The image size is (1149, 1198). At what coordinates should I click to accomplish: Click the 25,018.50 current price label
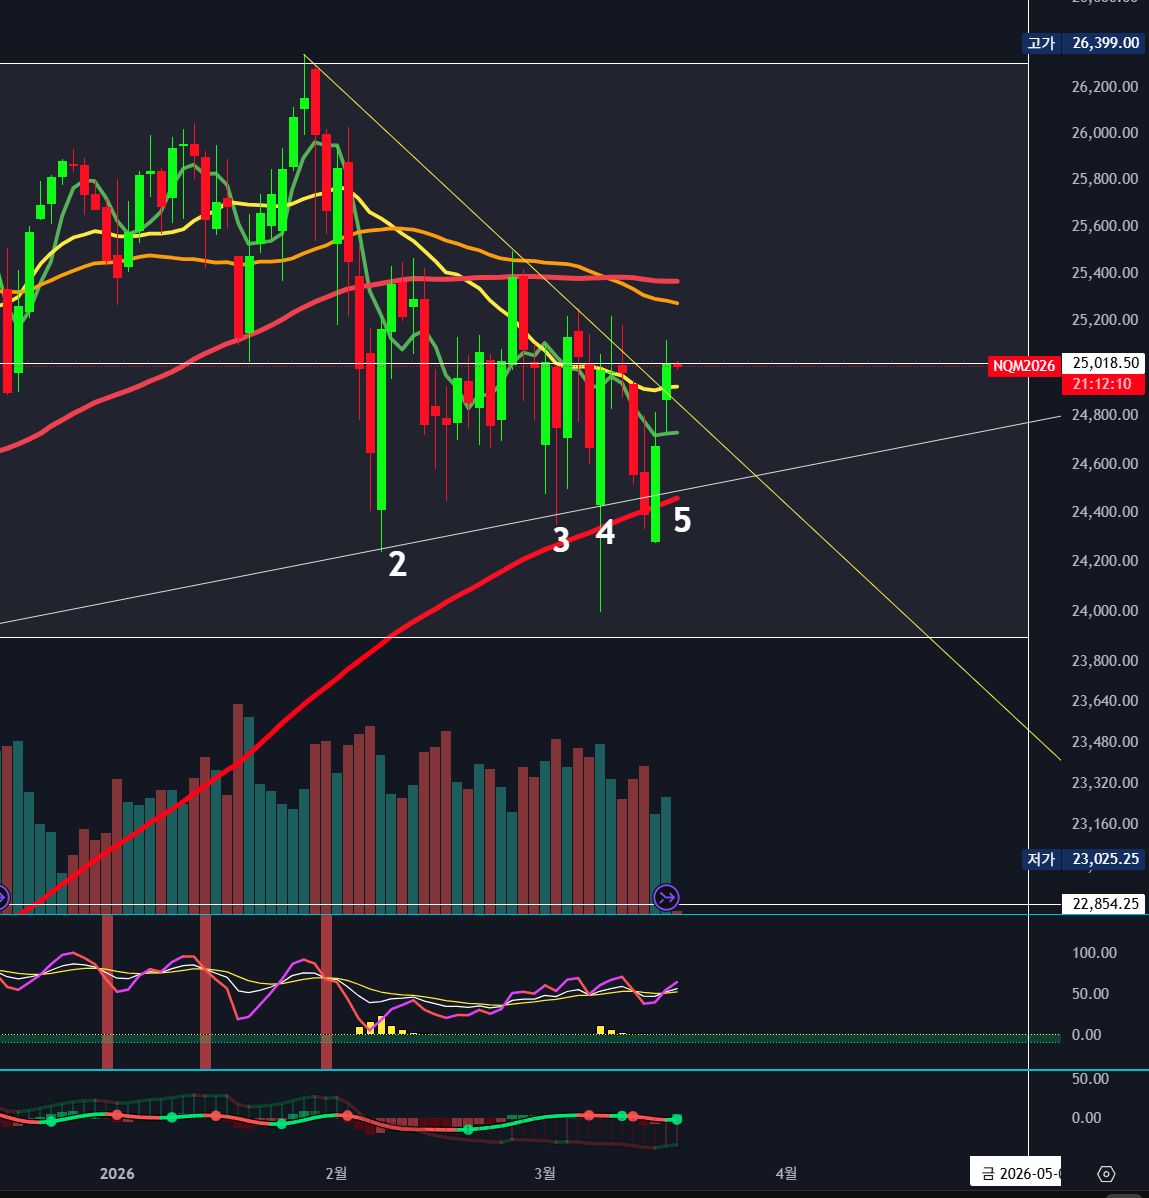(1104, 363)
